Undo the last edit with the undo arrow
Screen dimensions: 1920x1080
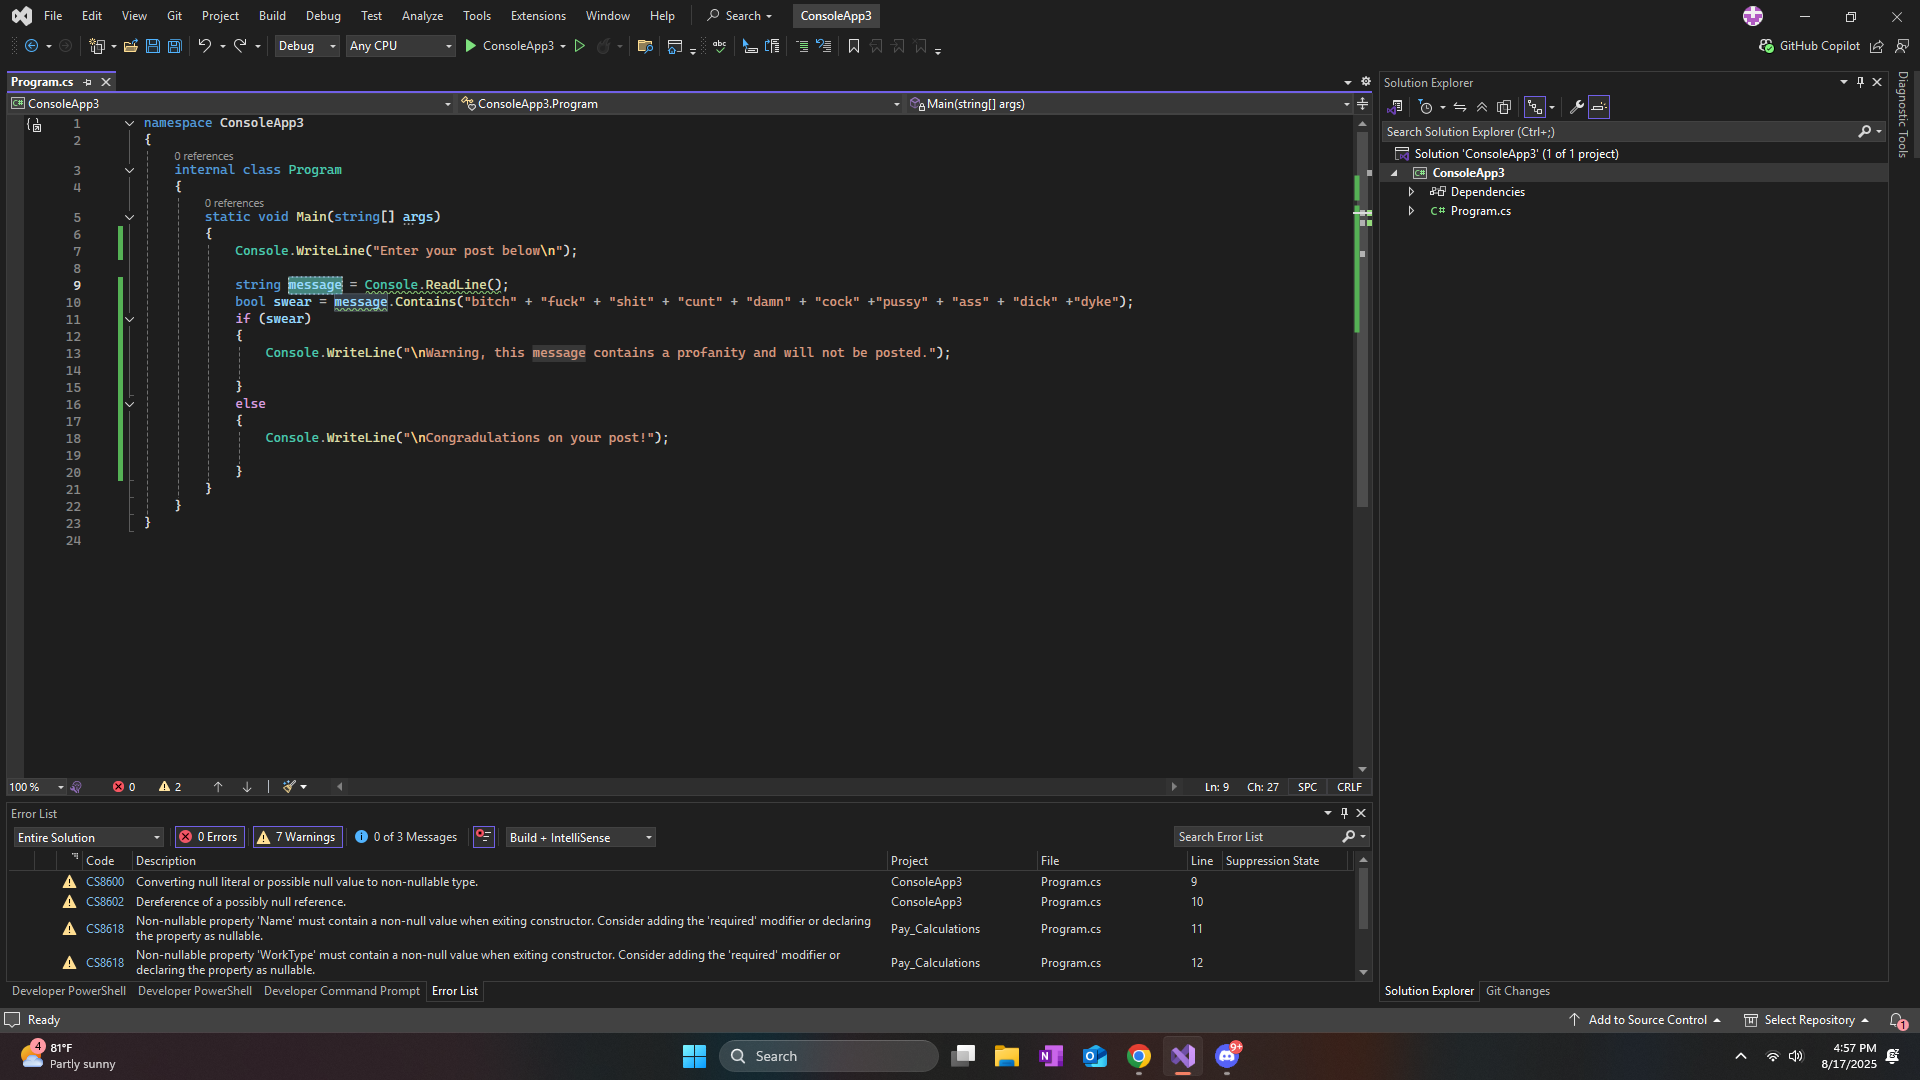[205, 46]
